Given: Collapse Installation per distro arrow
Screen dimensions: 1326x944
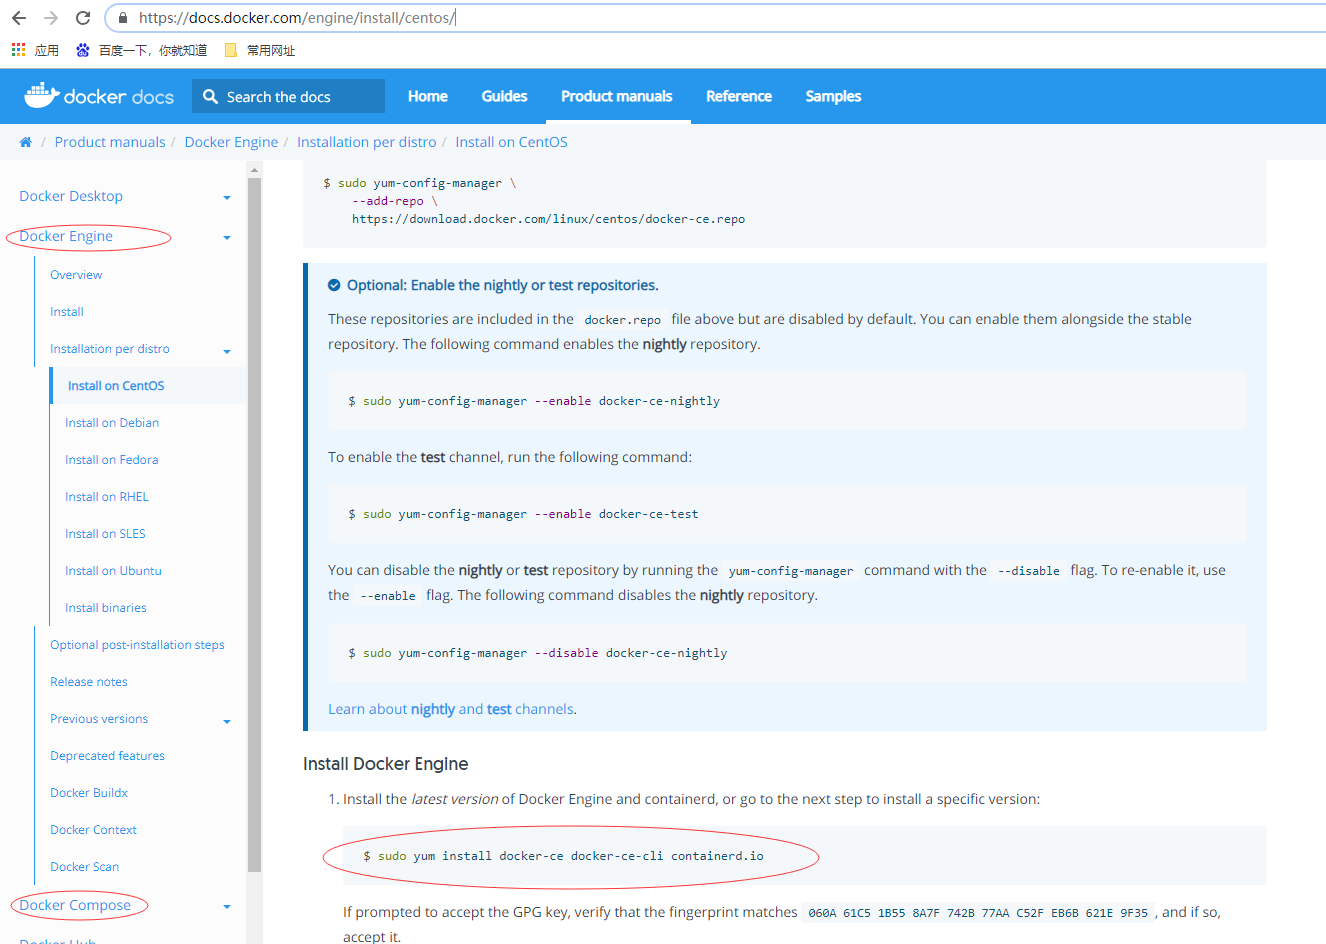Looking at the screenshot, I should coord(227,352).
